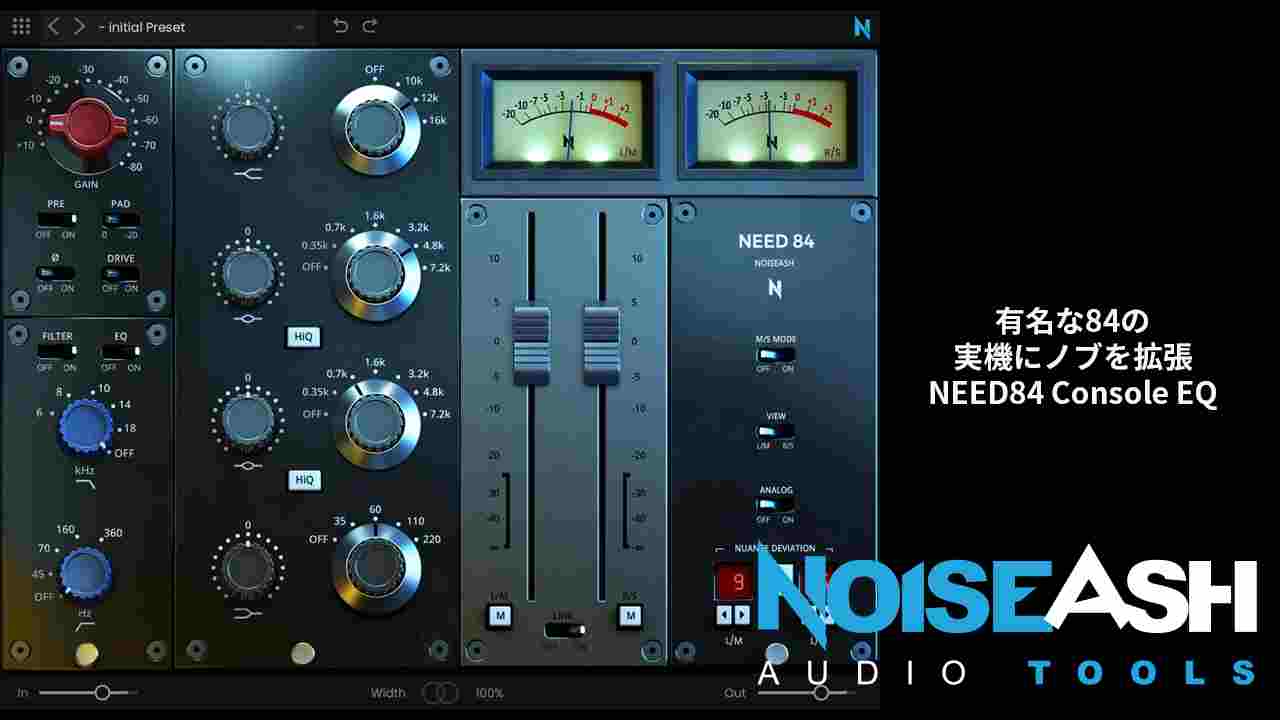The height and width of the screenshot is (720, 1280).
Task: Open the preset browser grid icon
Action: (21, 27)
